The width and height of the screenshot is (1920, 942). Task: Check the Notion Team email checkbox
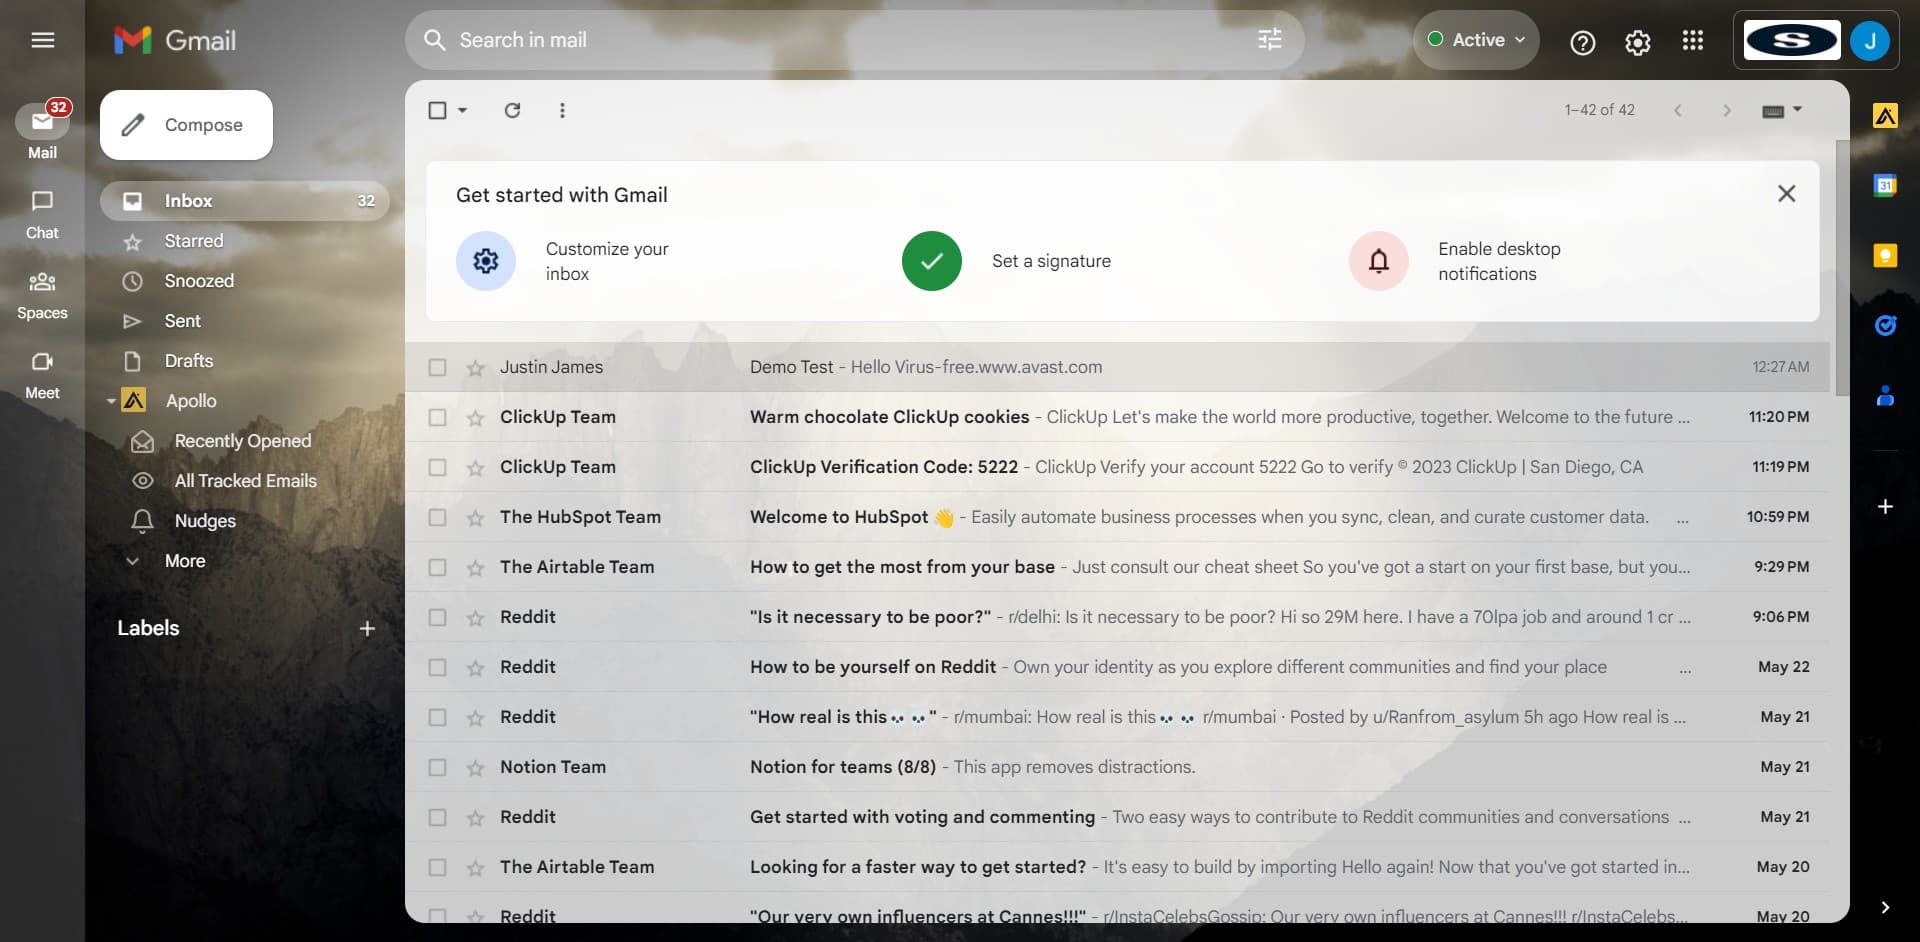click(x=437, y=767)
